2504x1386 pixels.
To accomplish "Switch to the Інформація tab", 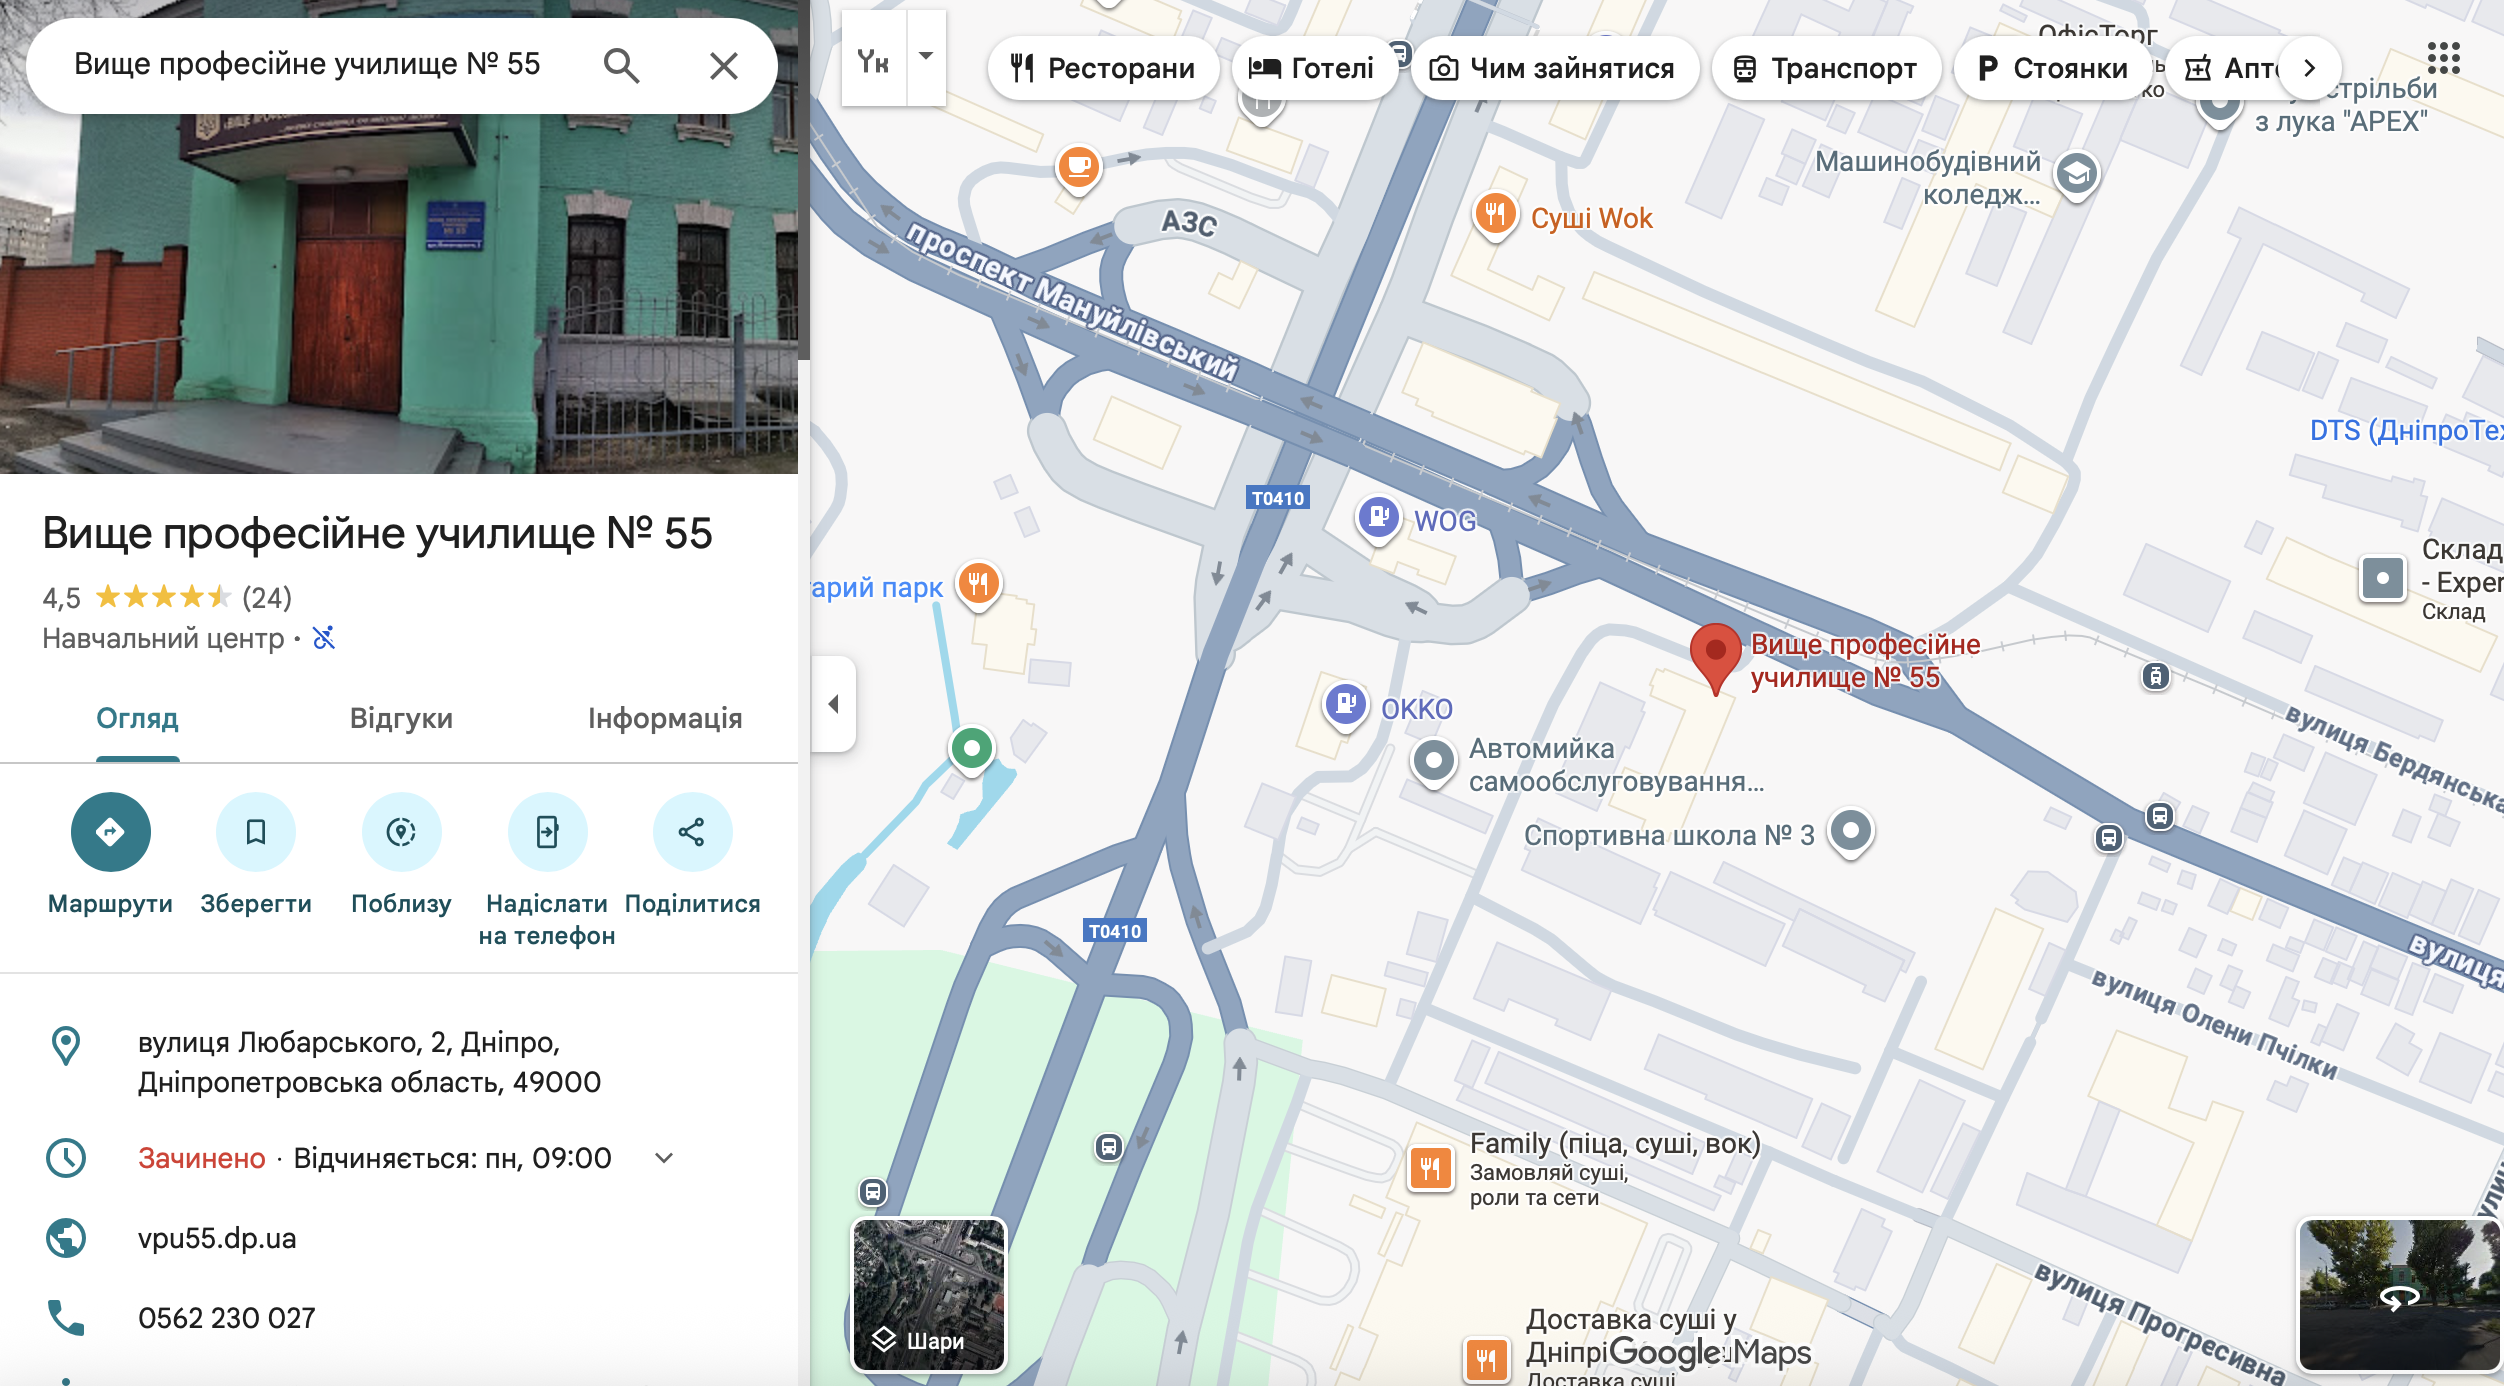I will pos(664,718).
